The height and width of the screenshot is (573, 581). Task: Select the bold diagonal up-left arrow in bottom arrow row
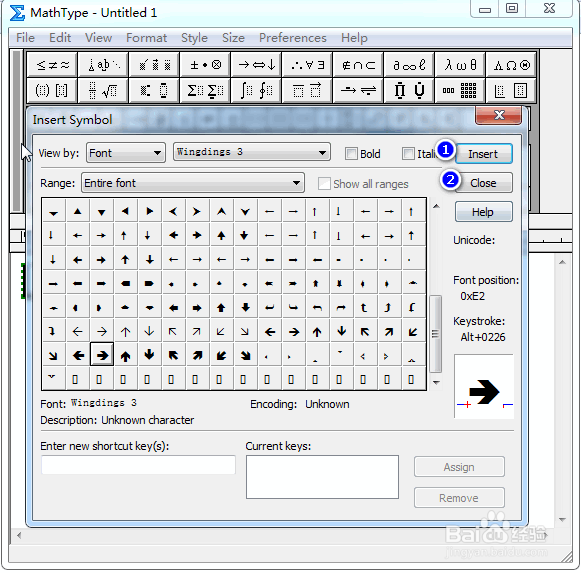click(x=173, y=355)
